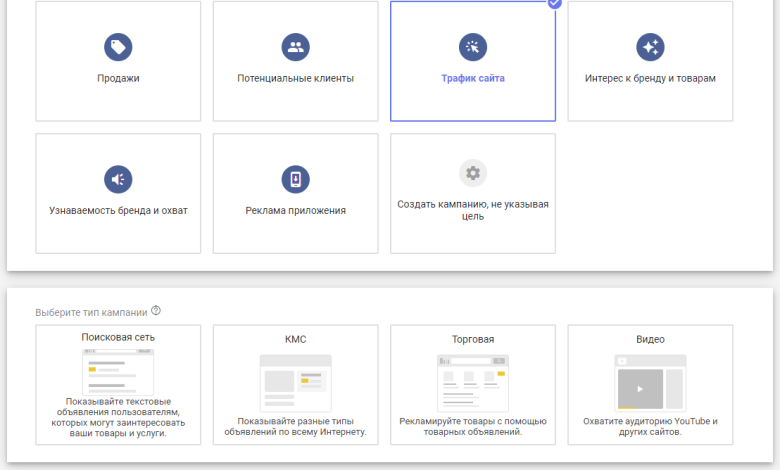Toggle the blue checkmark on Трафик сайта
This screenshot has height=470, width=780.
coord(555,3)
